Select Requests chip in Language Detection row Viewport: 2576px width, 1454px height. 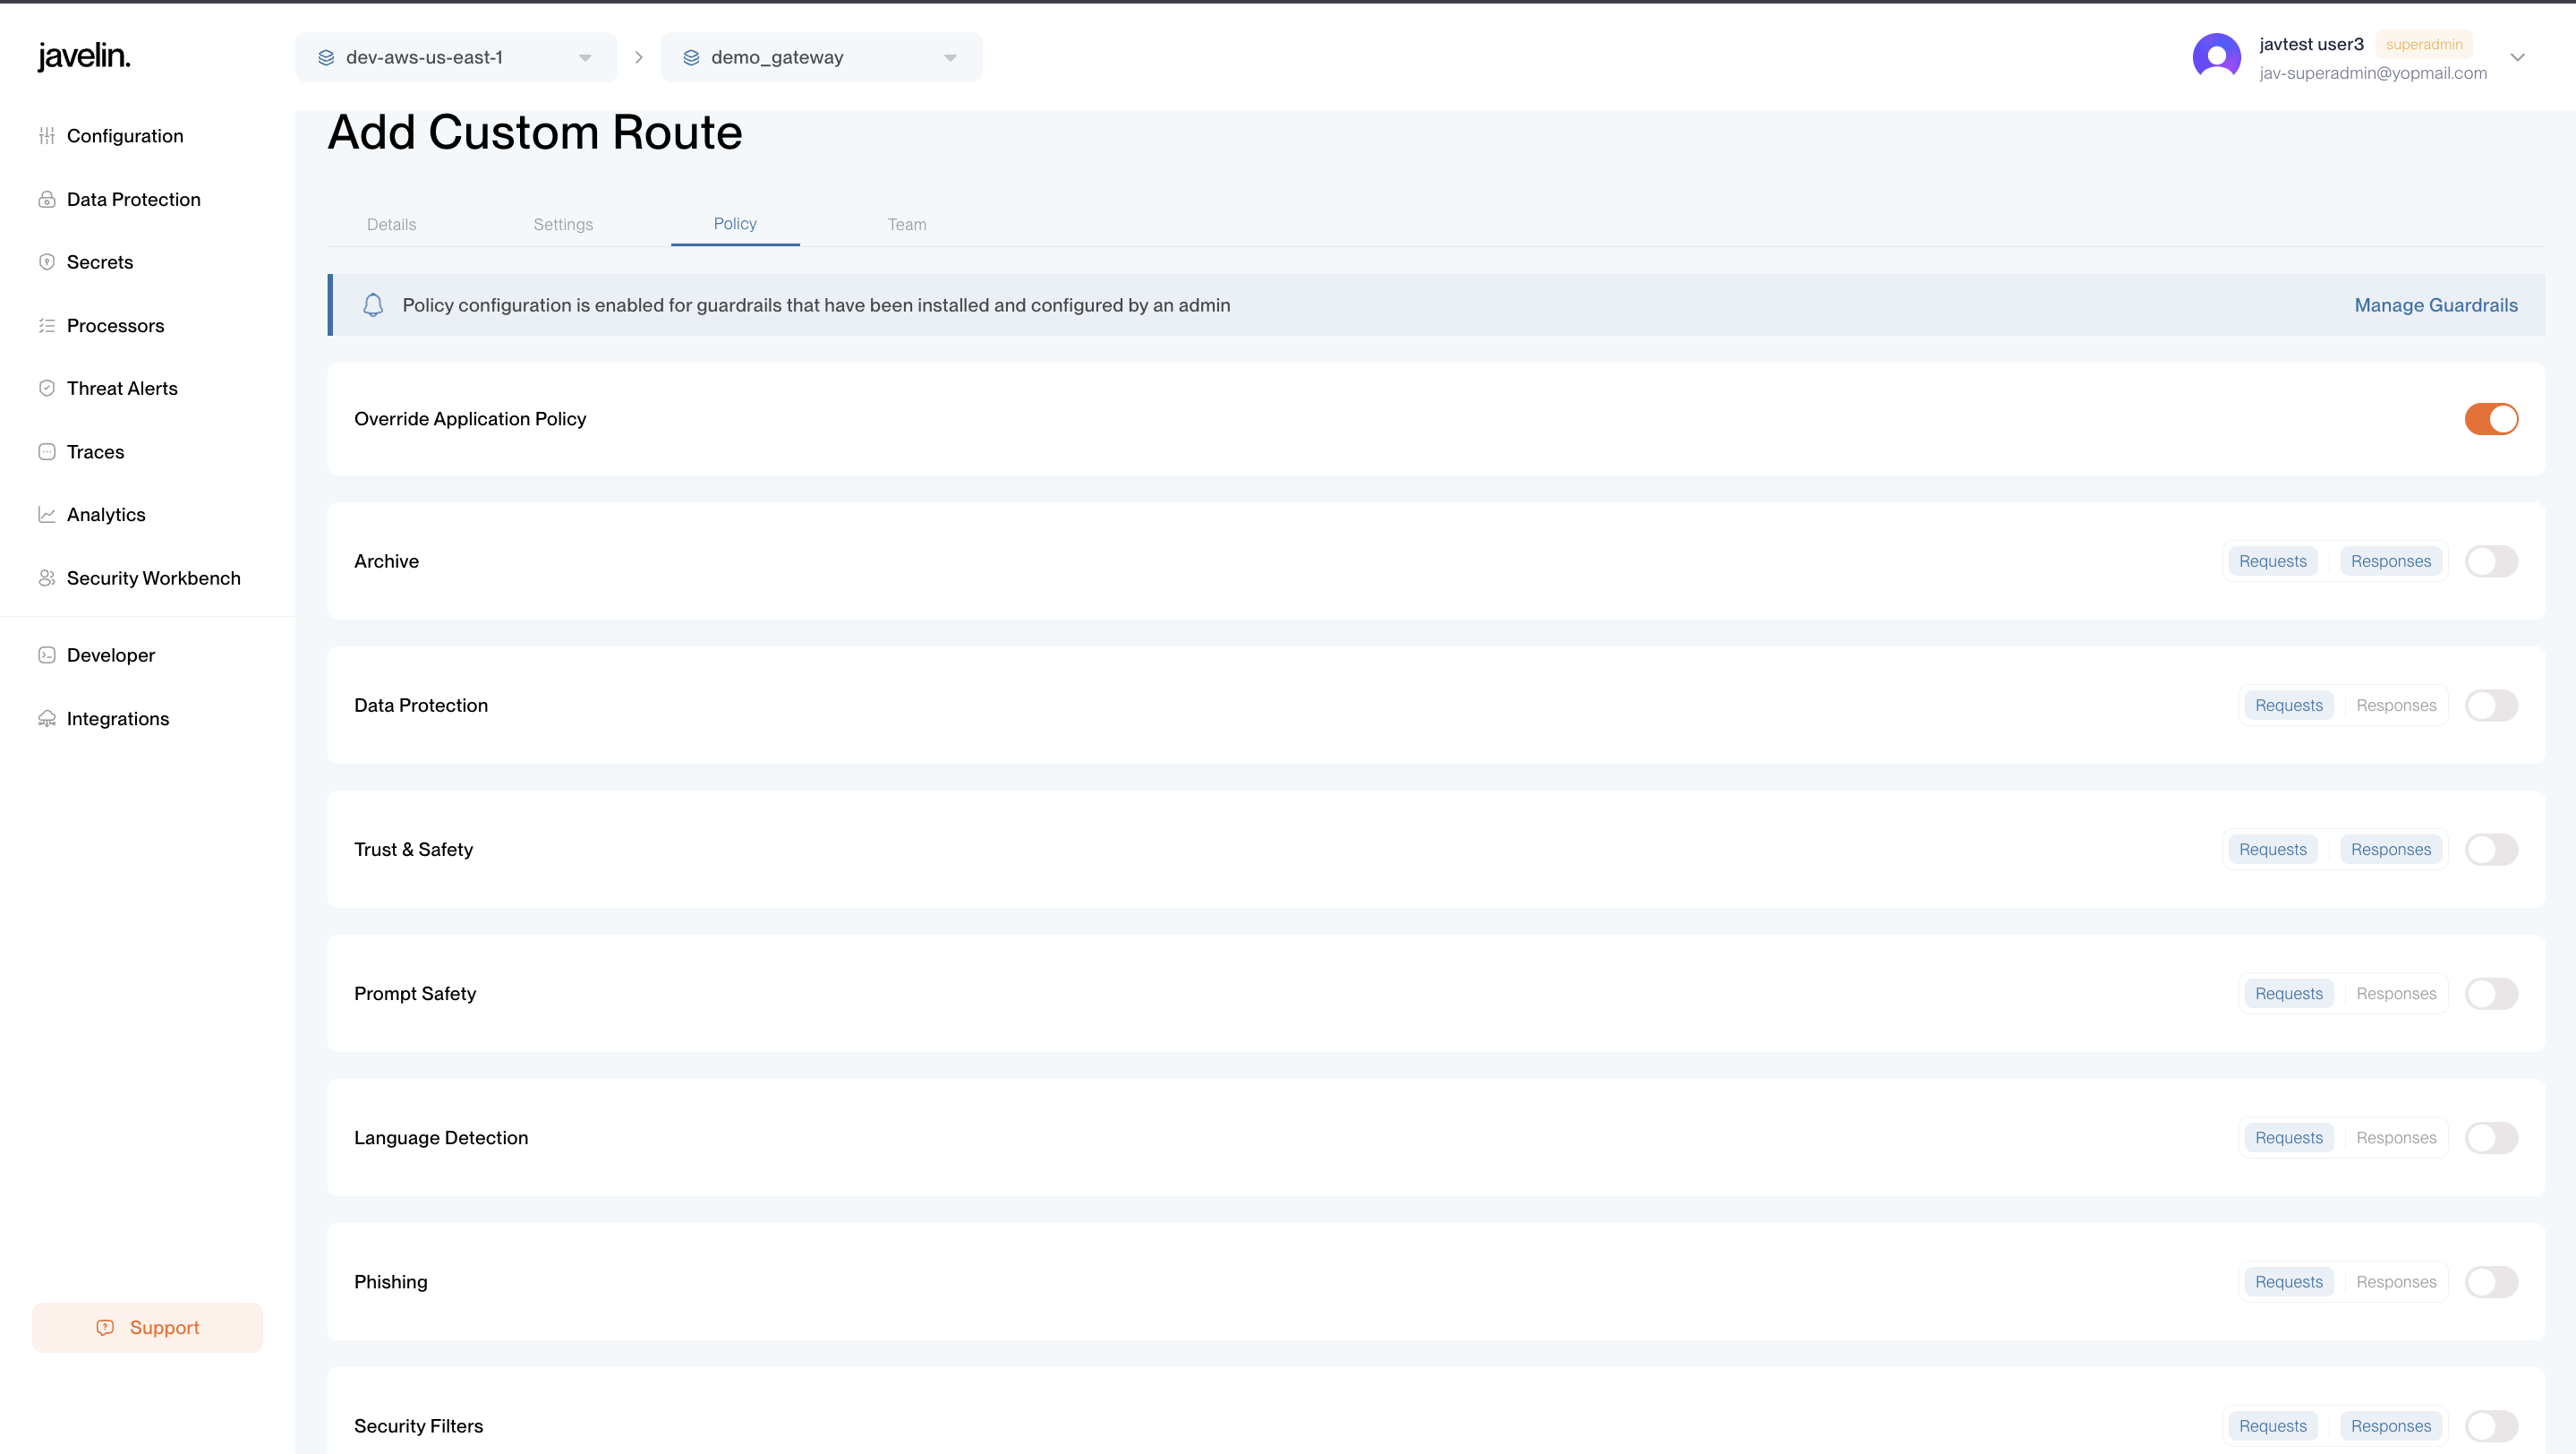pyautogui.click(x=2288, y=1137)
